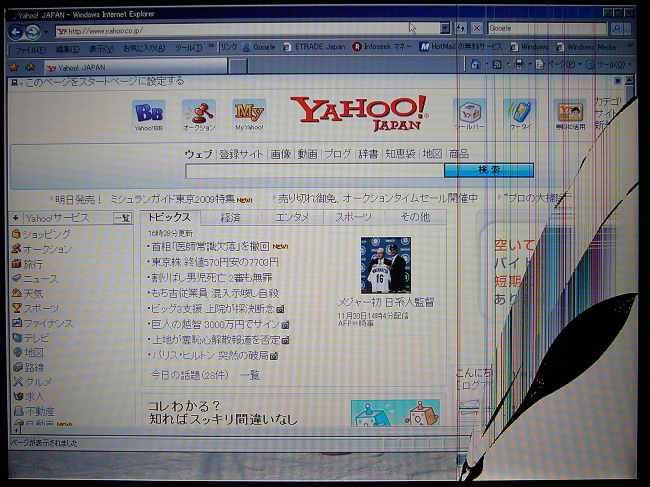The height and width of the screenshot is (487, 650).
Task: Click the Feeds icon in command bar
Action: point(497,64)
